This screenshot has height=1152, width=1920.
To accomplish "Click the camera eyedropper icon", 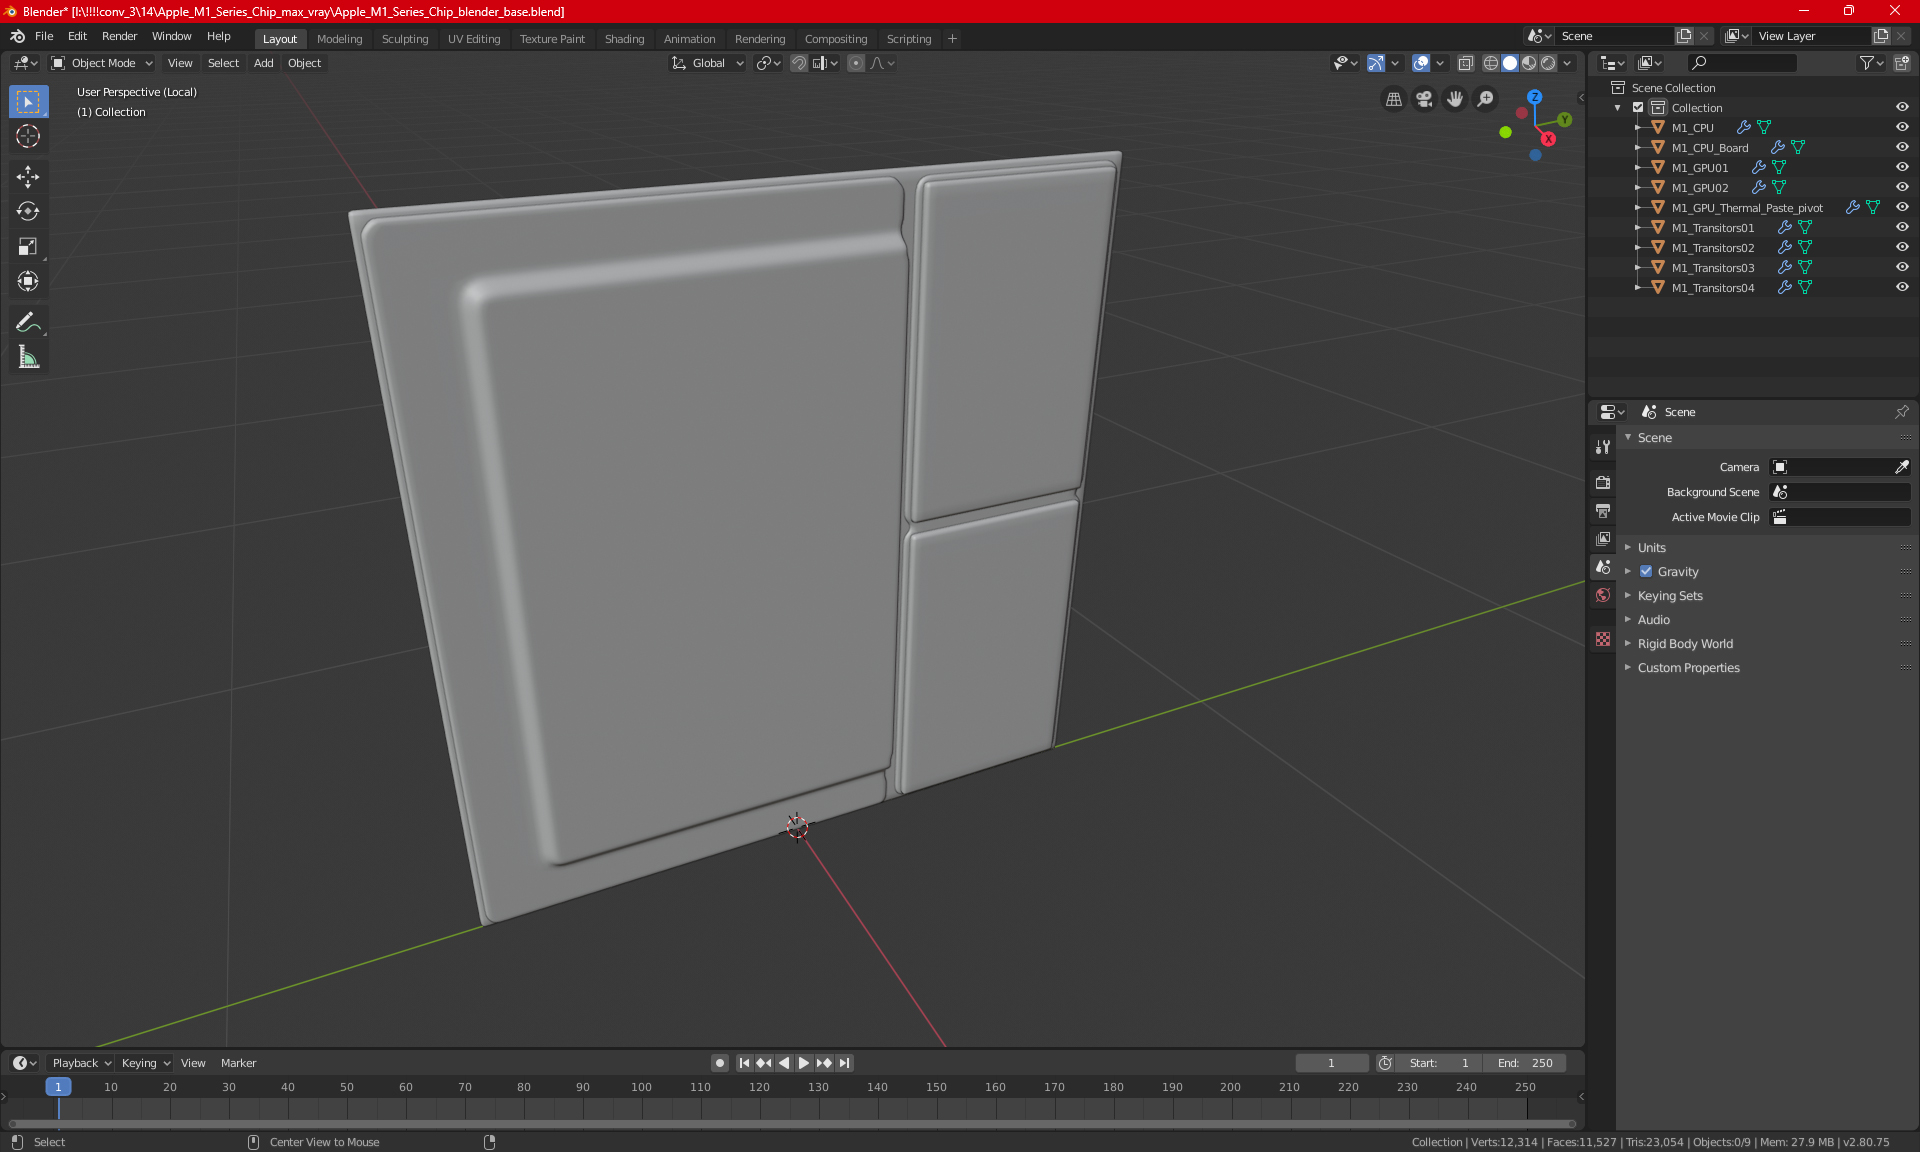I will [1901, 467].
